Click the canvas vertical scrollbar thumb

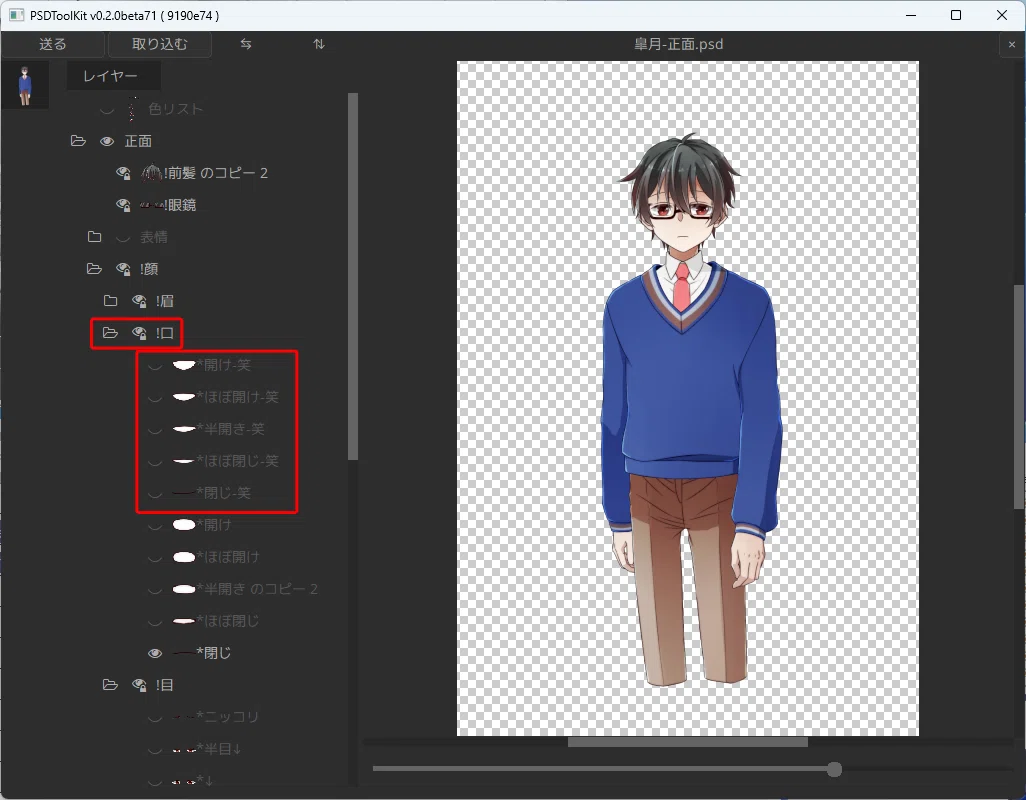pos(1019,397)
